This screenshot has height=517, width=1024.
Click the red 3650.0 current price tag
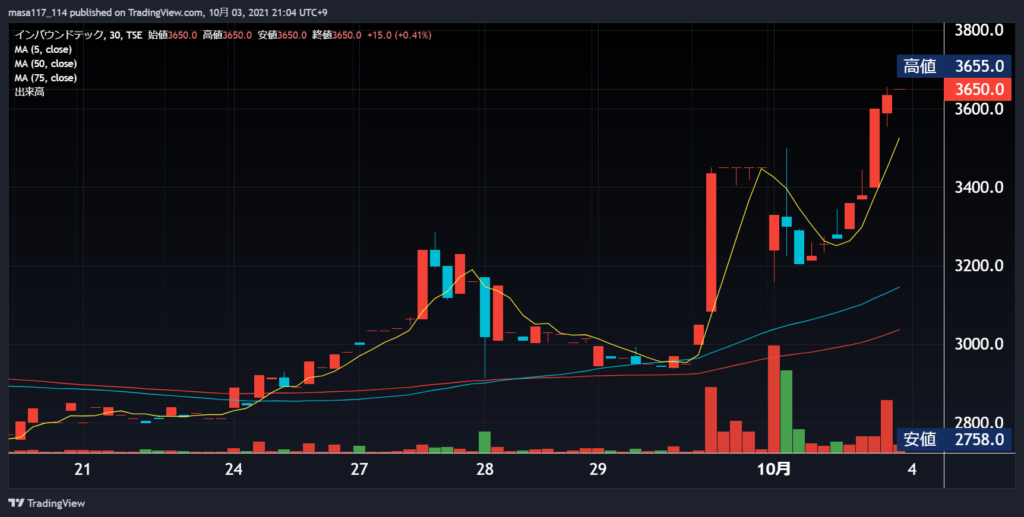977,89
